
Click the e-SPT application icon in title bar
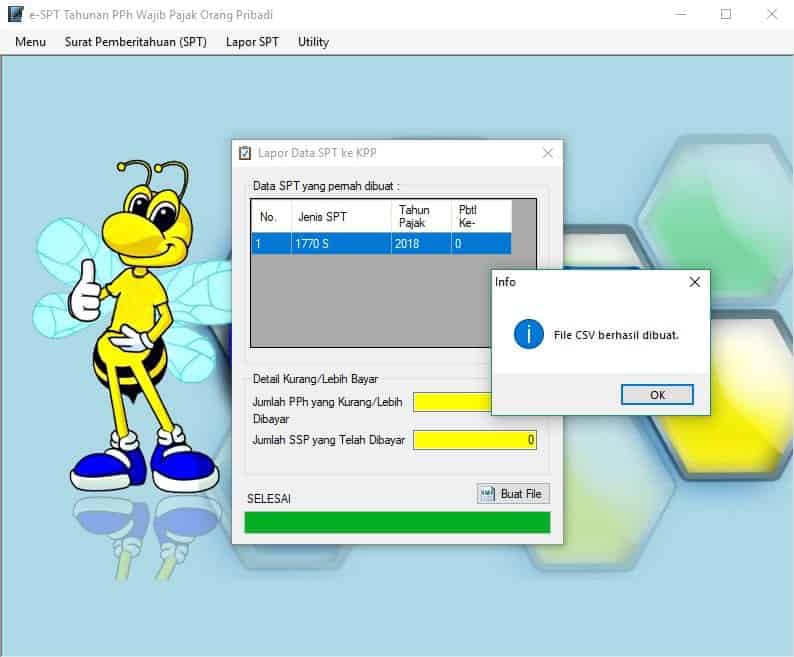[16, 14]
